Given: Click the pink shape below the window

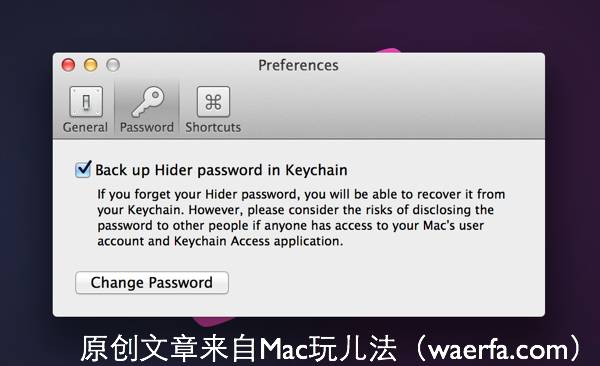Looking at the screenshot, I should [214, 320].
